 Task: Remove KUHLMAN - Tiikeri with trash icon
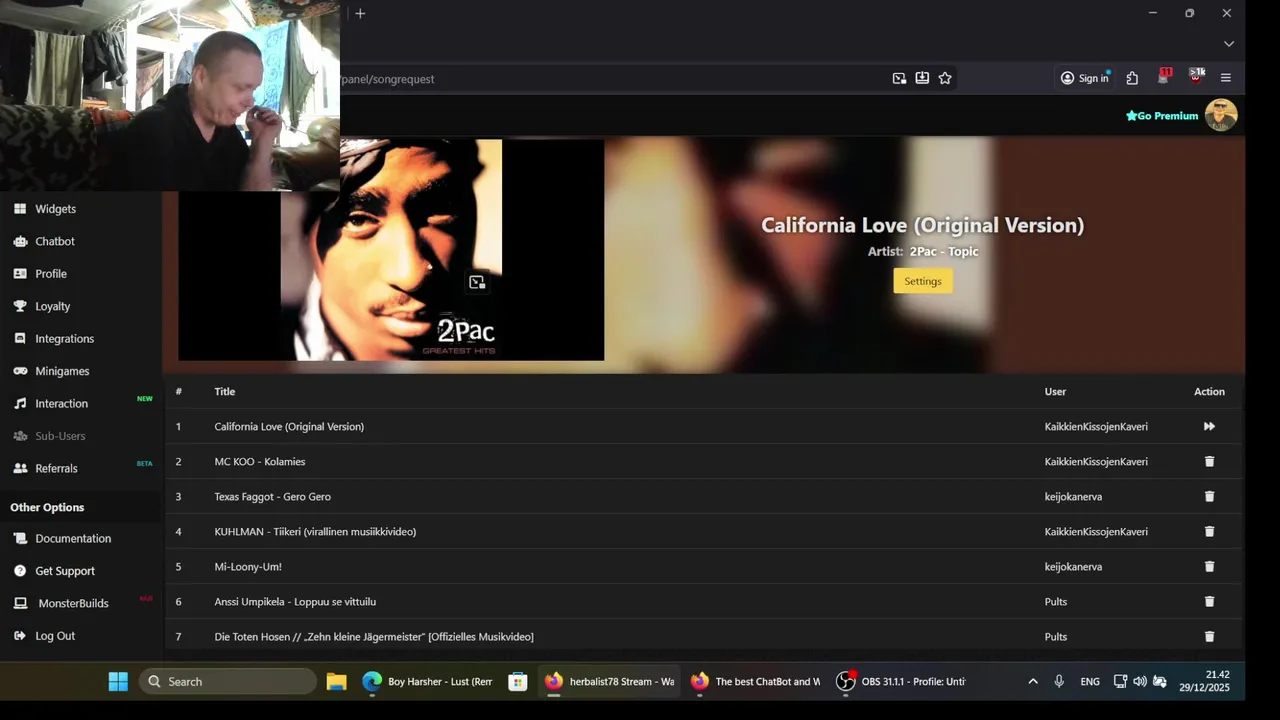coord(1209,531)
